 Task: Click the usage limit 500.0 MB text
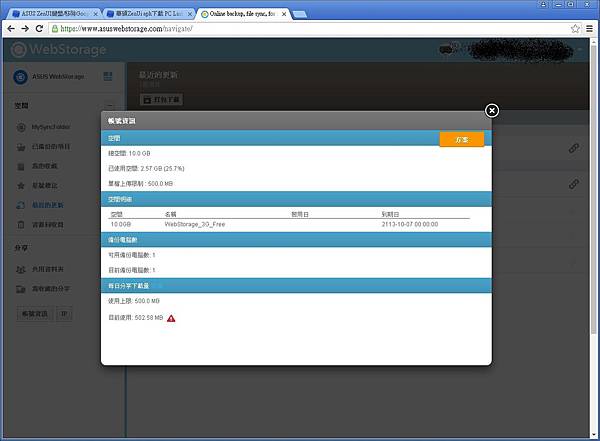click(134, 301)
